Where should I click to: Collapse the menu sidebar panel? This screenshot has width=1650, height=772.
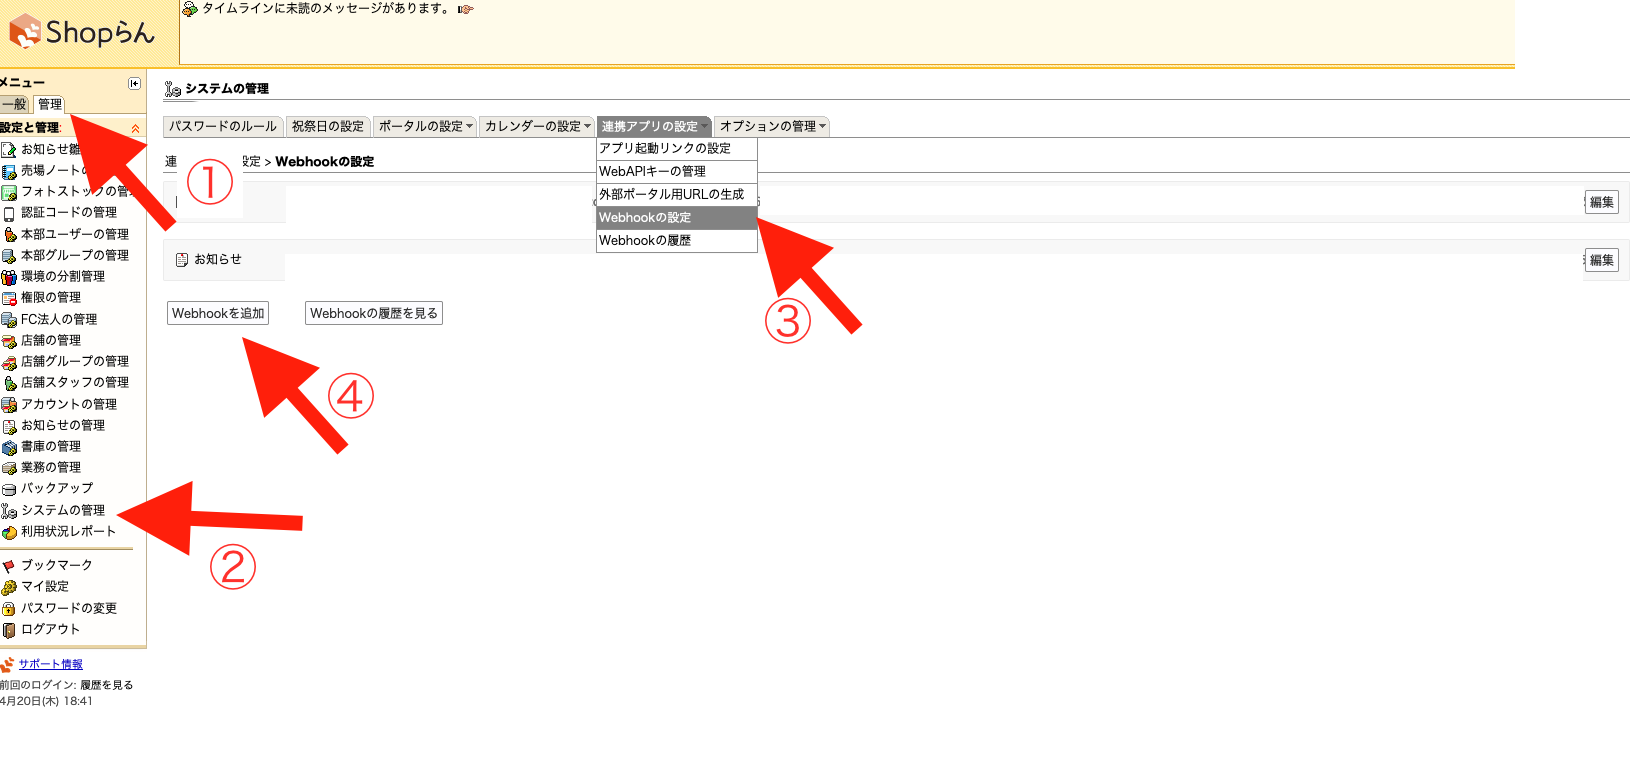pyautogui.click(x=134, y=83)
